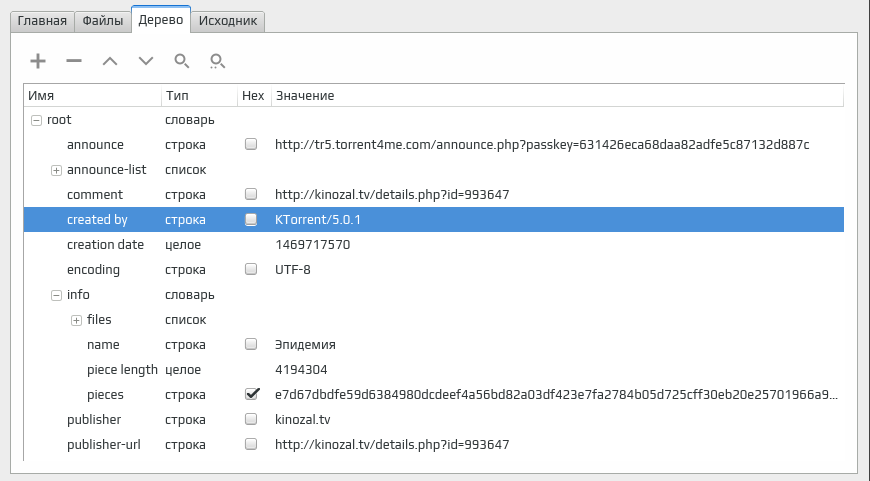Click the Тип column header
Viewport: 870px width, 481px height.
click(199, 95)
